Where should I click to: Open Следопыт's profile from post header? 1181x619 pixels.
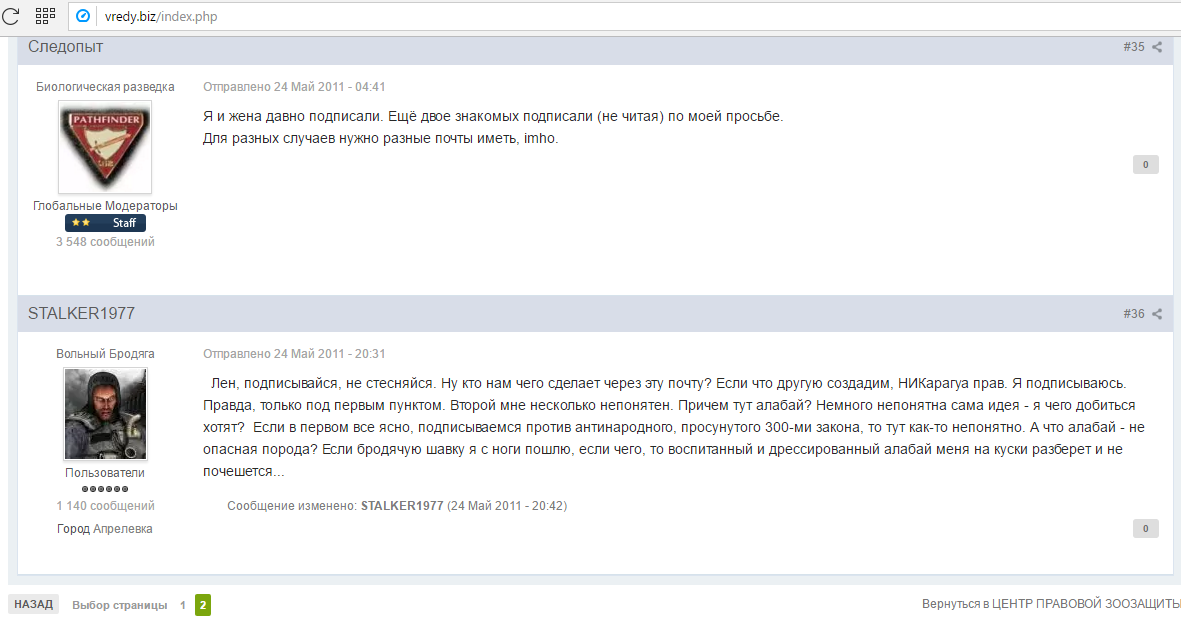coord(66,47)
